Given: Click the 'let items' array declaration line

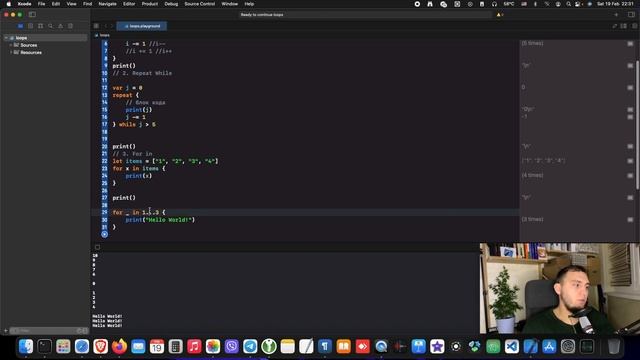Looking at the screenshot, I should coord(165,161).
